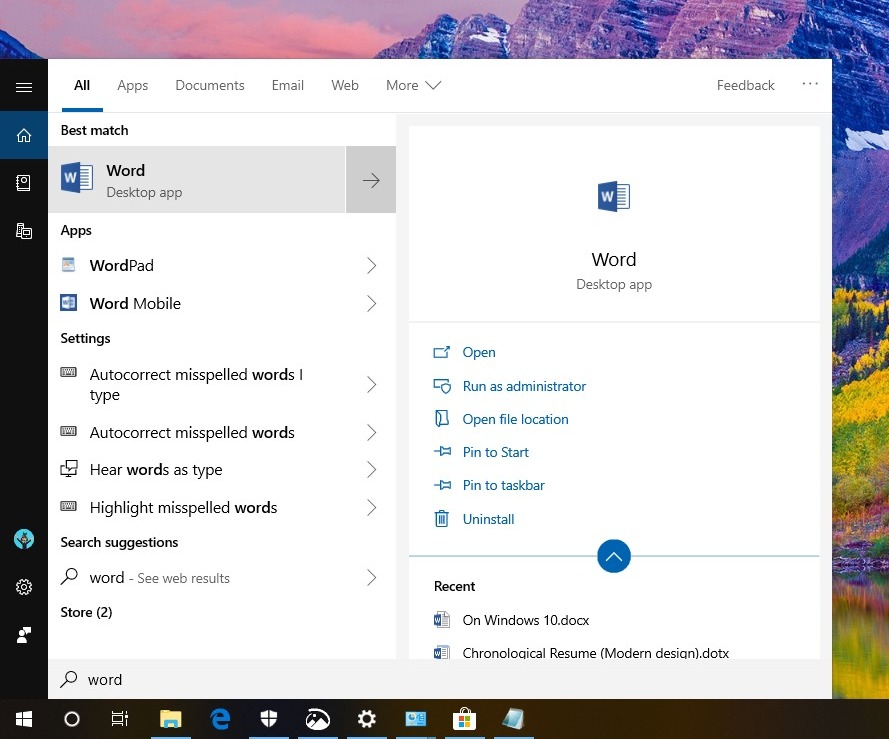Expand chevron beside Highlight misspelled words
Image resolution: width=889 pixels, height=739 pixels.
tap(371, 507)
